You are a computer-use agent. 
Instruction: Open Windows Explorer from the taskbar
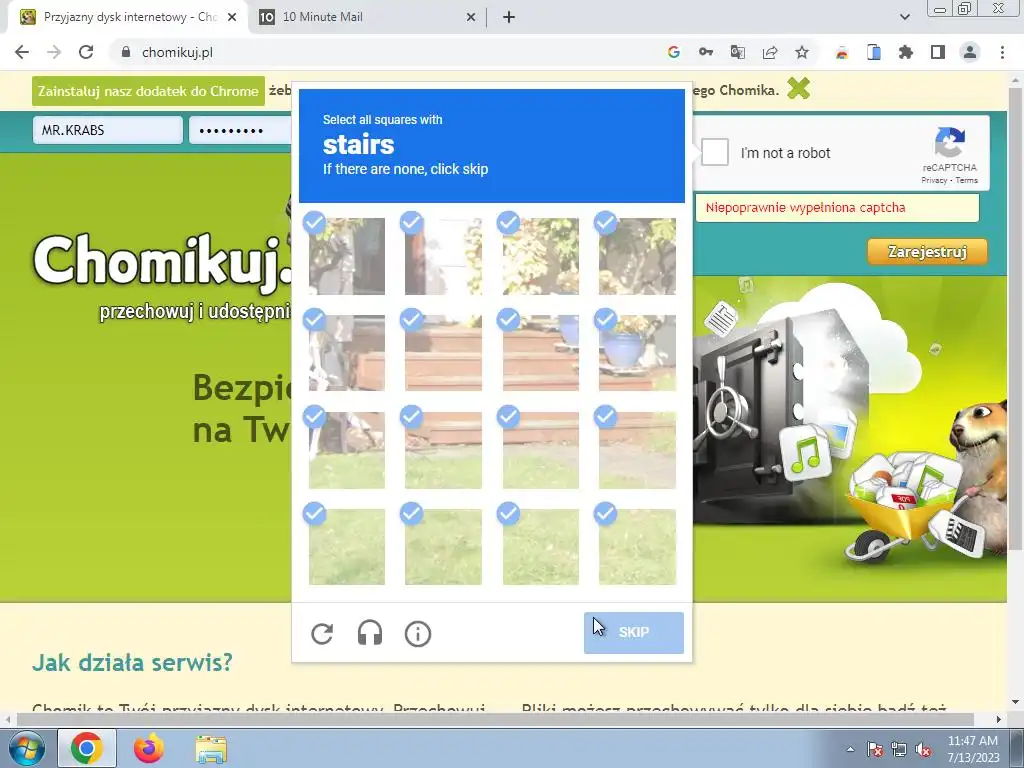click(211, 748)
